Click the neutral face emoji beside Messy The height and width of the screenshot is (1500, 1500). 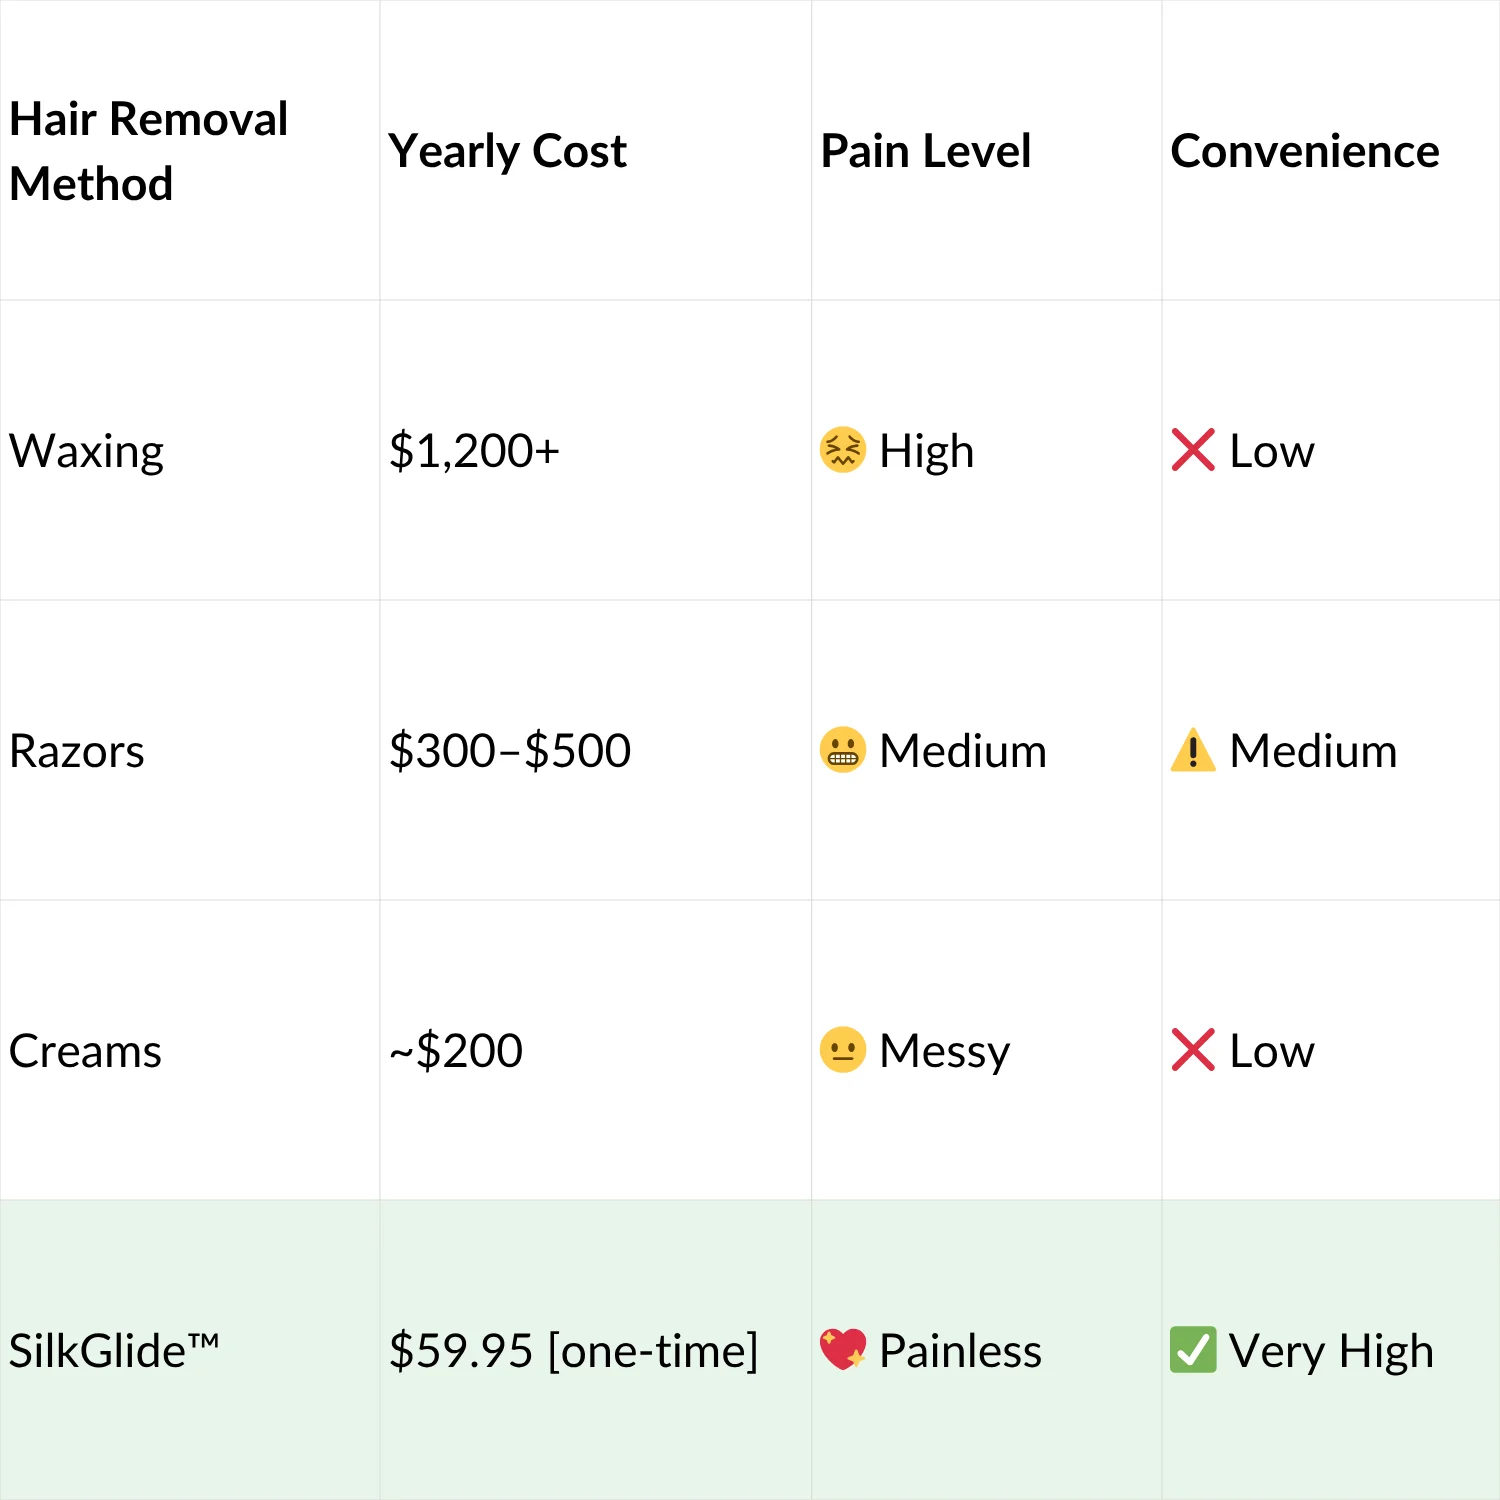point(843,1050)
